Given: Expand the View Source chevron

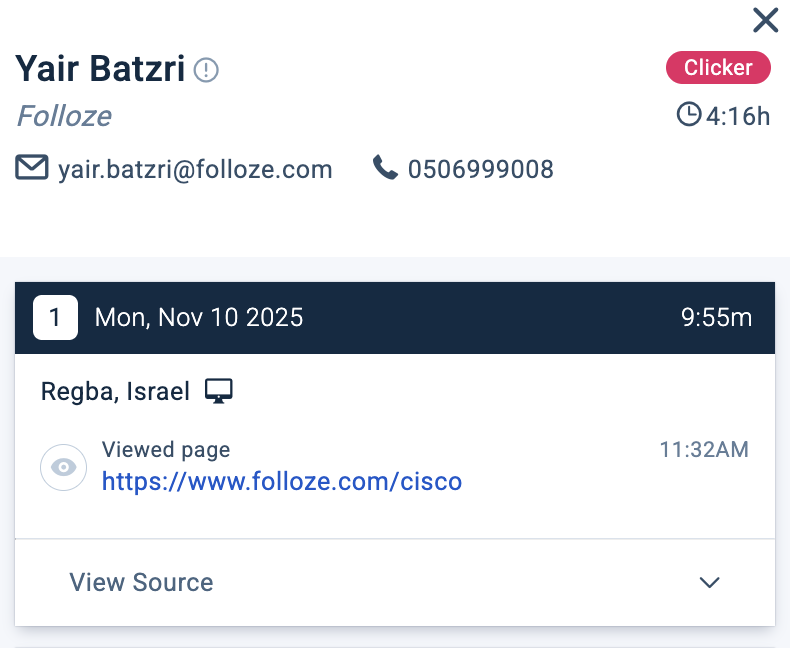Looking at the screenshot, I should [710, 583].
